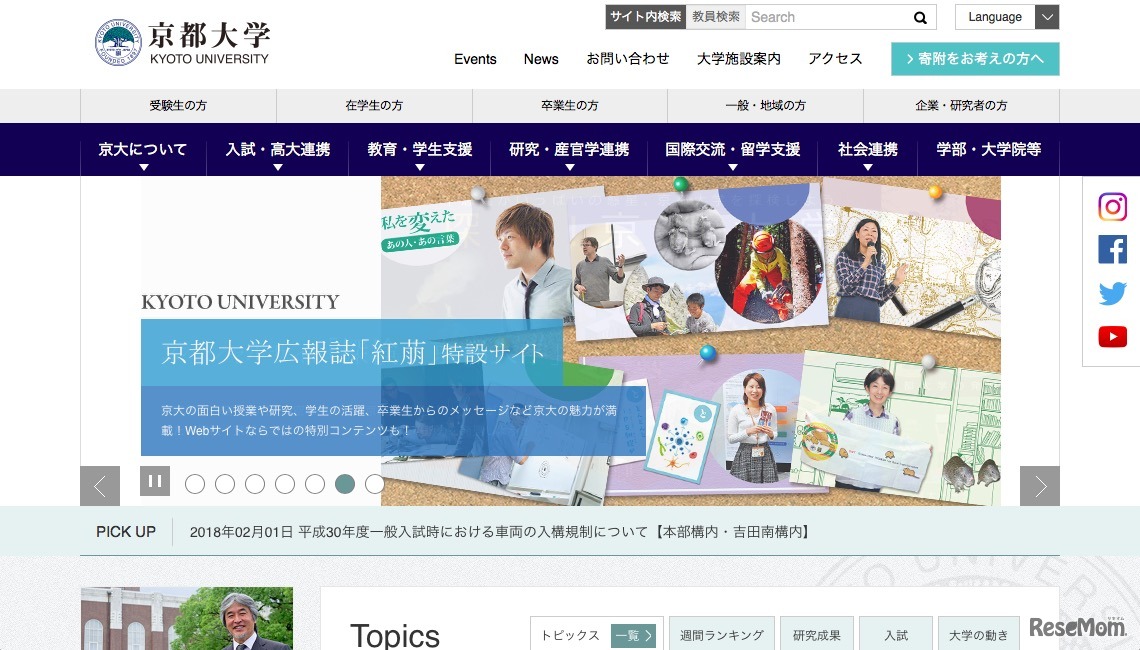Expand the 社会連携 menu
1140x650 pixels.
point(867,150)
